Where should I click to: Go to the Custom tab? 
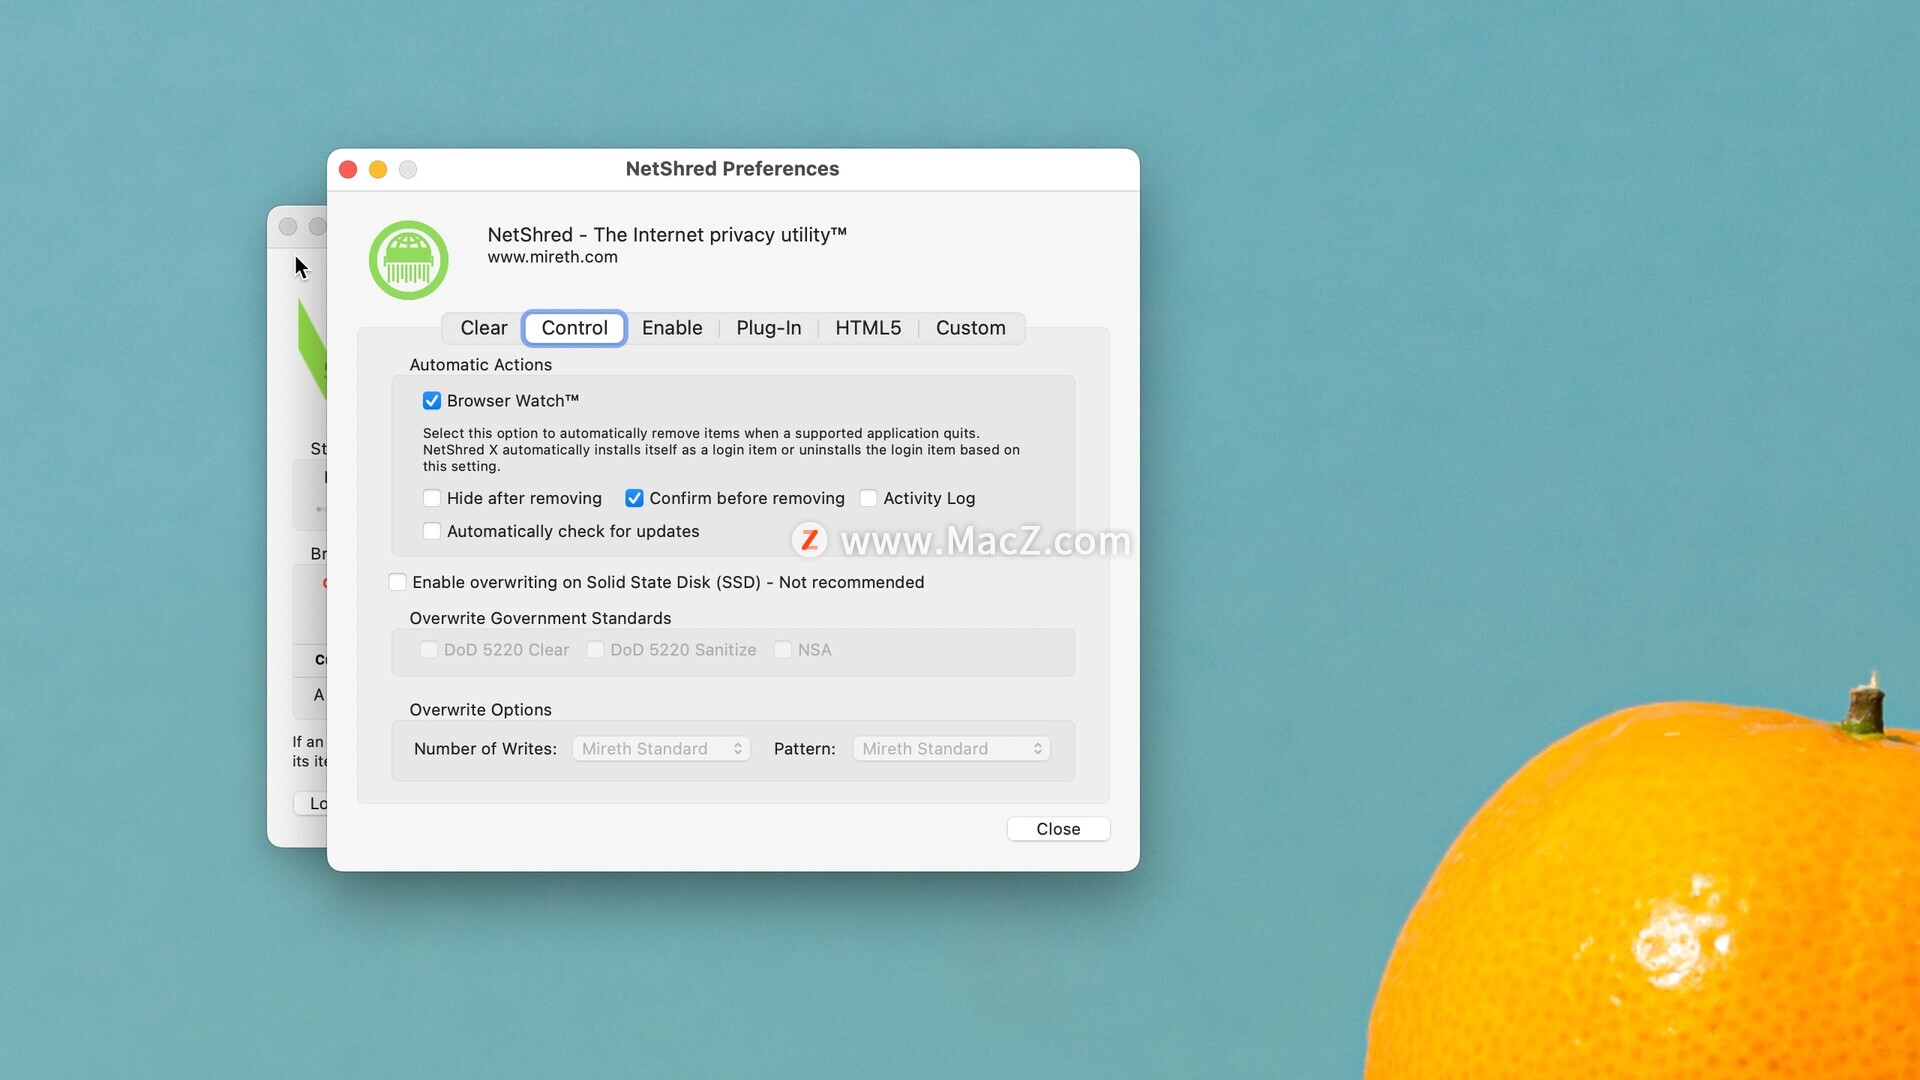point(971,328)
